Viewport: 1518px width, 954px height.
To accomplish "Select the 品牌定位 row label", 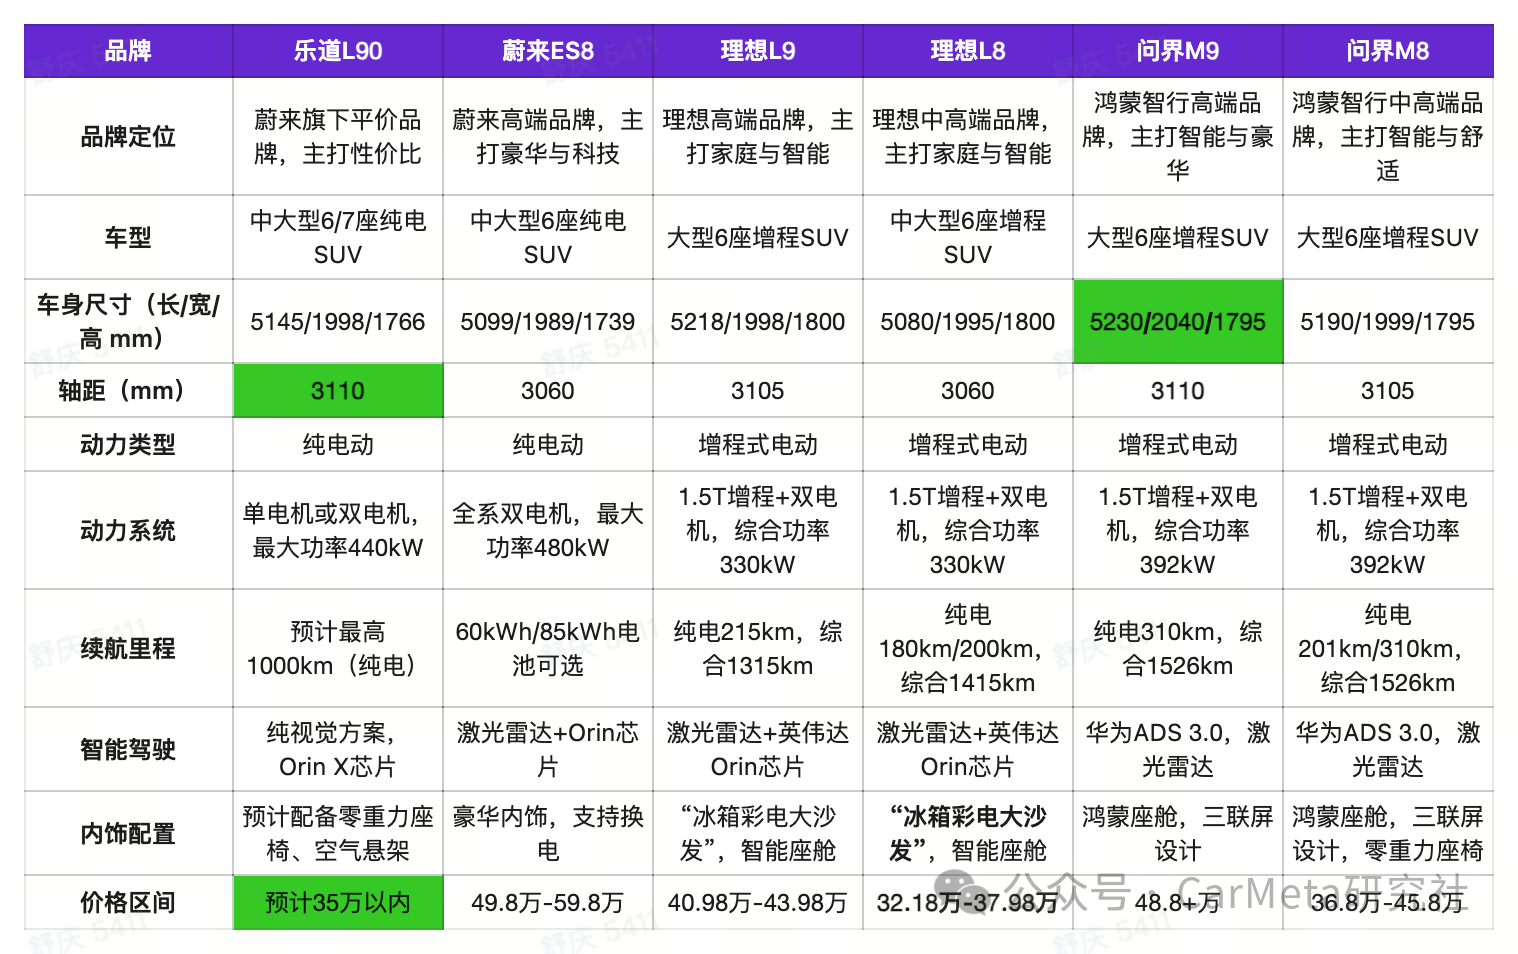I will pos(128,137).
